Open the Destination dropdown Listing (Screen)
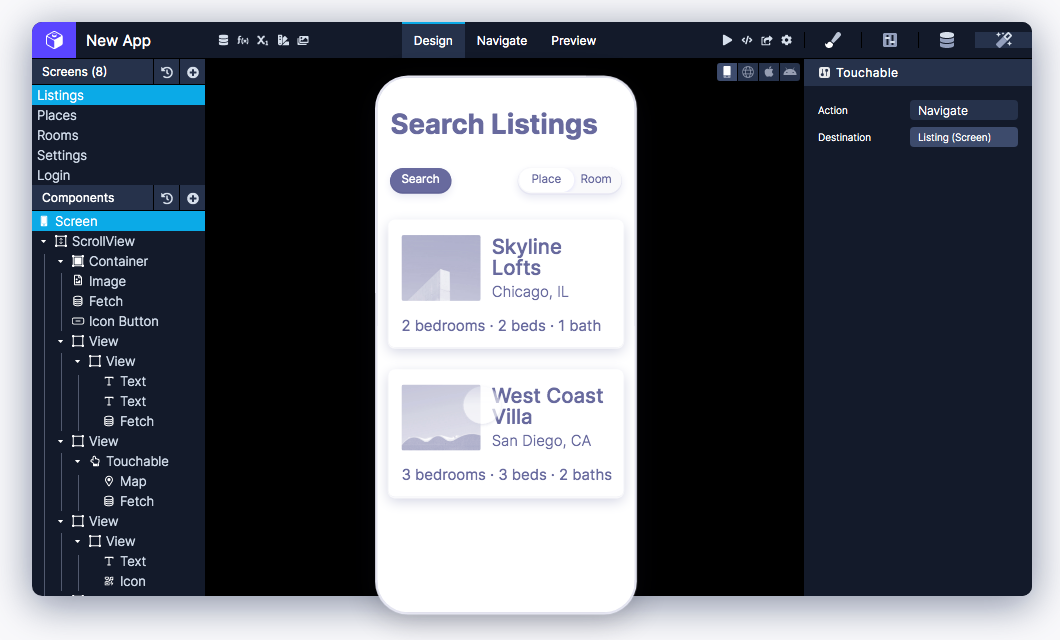1060x640 pixels. (963, 137)
